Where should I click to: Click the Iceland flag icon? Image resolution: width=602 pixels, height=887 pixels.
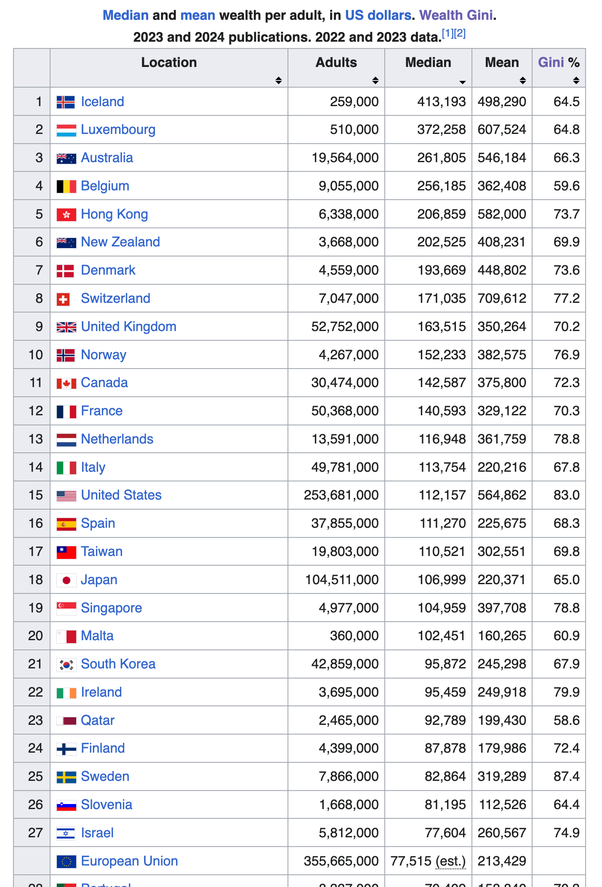66,102
